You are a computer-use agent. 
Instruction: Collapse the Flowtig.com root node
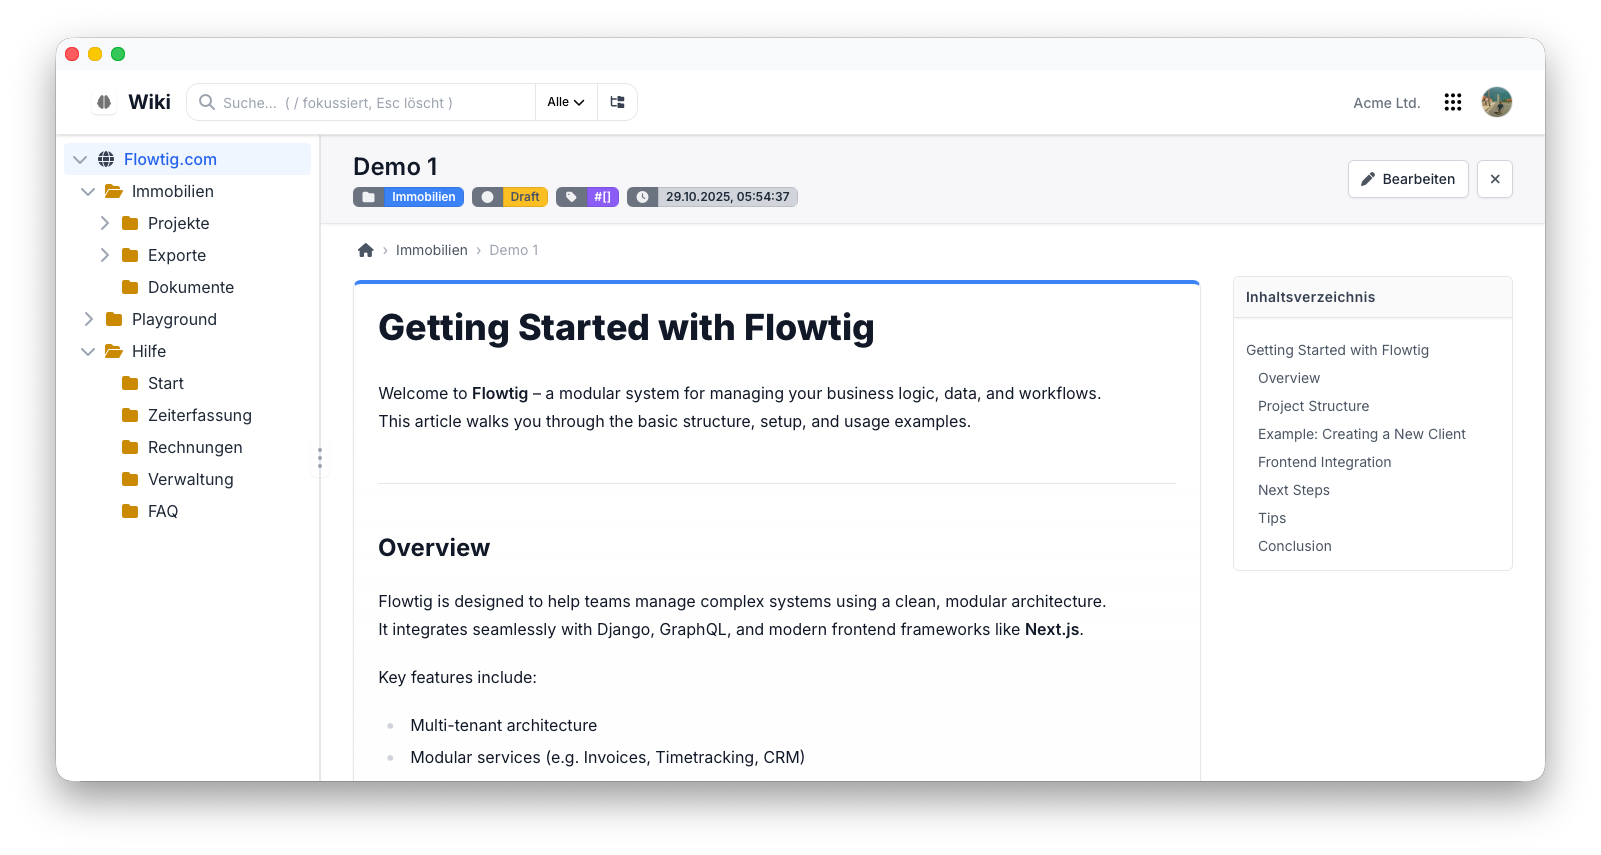click(80, 159)
